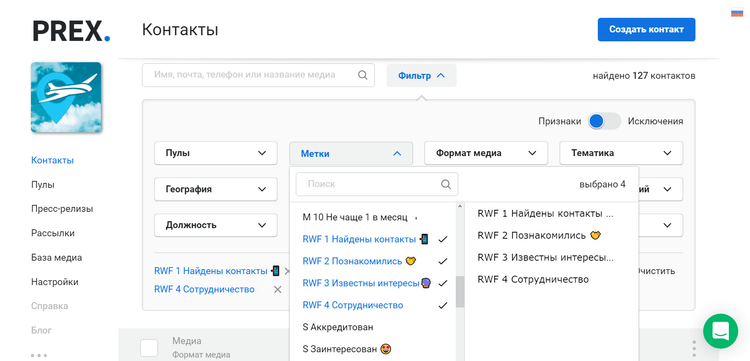Open the Формат медиа dropdown
This screenshot has height=361, width=750.
pyautogui.click(x=486, y=153)
